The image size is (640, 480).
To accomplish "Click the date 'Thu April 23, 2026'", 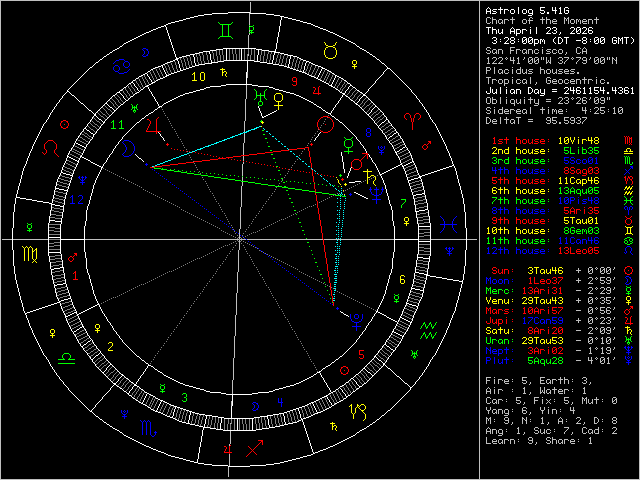I will pos(539,31).
